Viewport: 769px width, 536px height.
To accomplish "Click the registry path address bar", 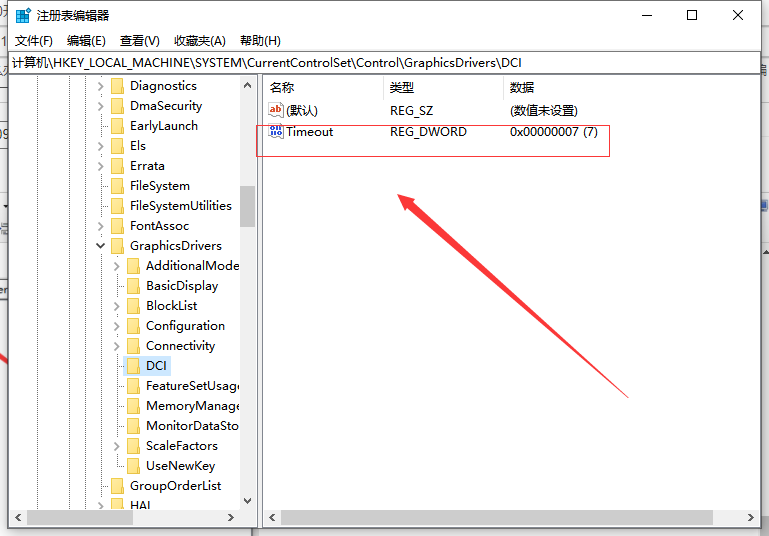I will (384, 63).
